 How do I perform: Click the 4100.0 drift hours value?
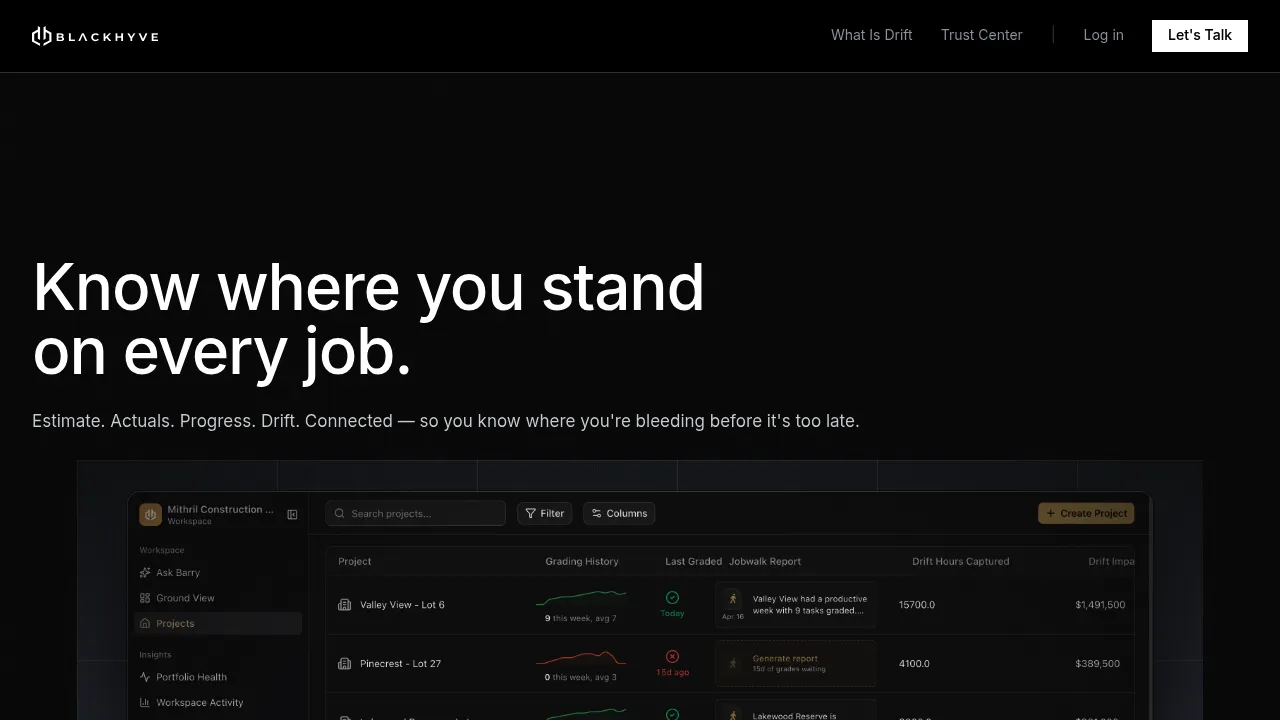coord(914,664)
